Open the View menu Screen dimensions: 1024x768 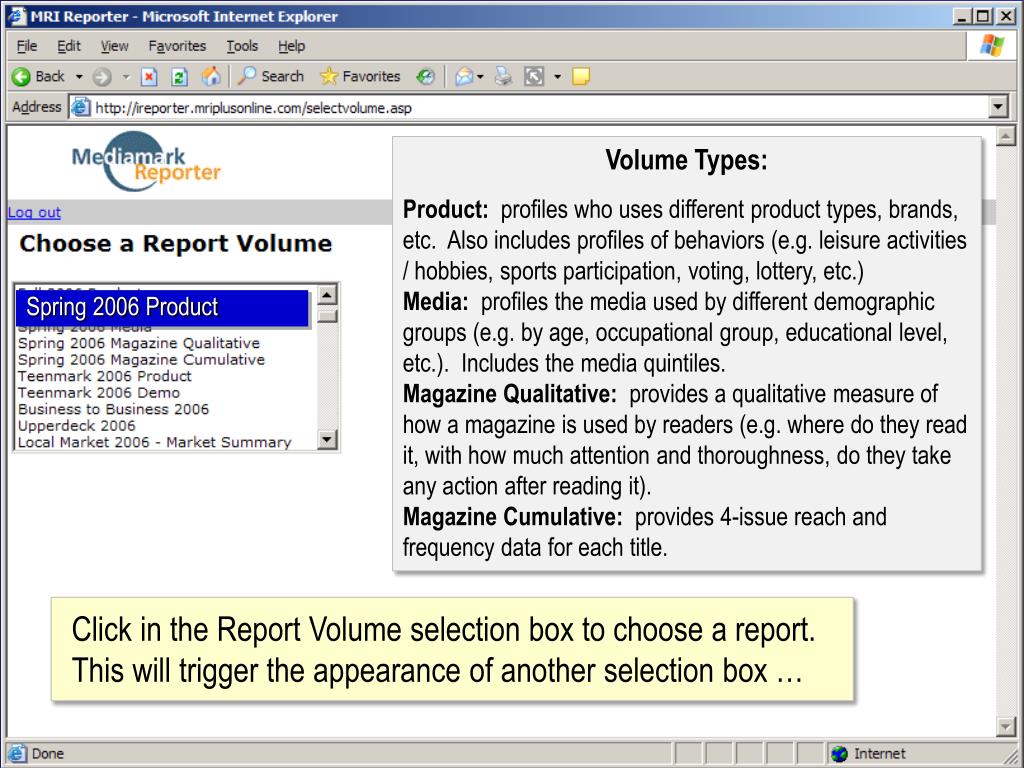pos(114,46)
